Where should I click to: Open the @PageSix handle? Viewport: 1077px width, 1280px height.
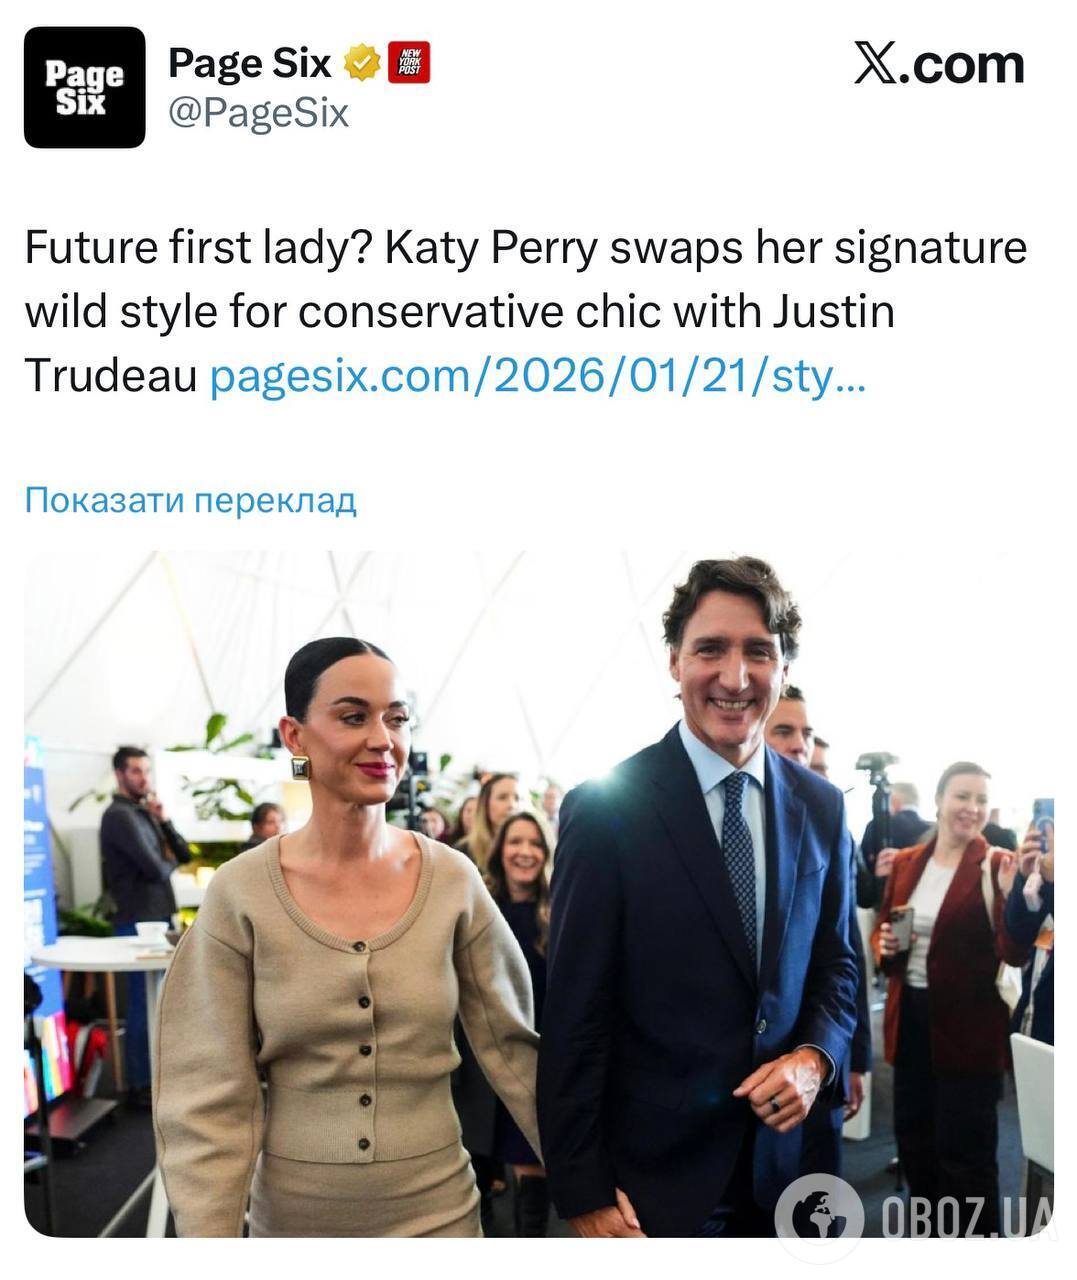[258, 113]
